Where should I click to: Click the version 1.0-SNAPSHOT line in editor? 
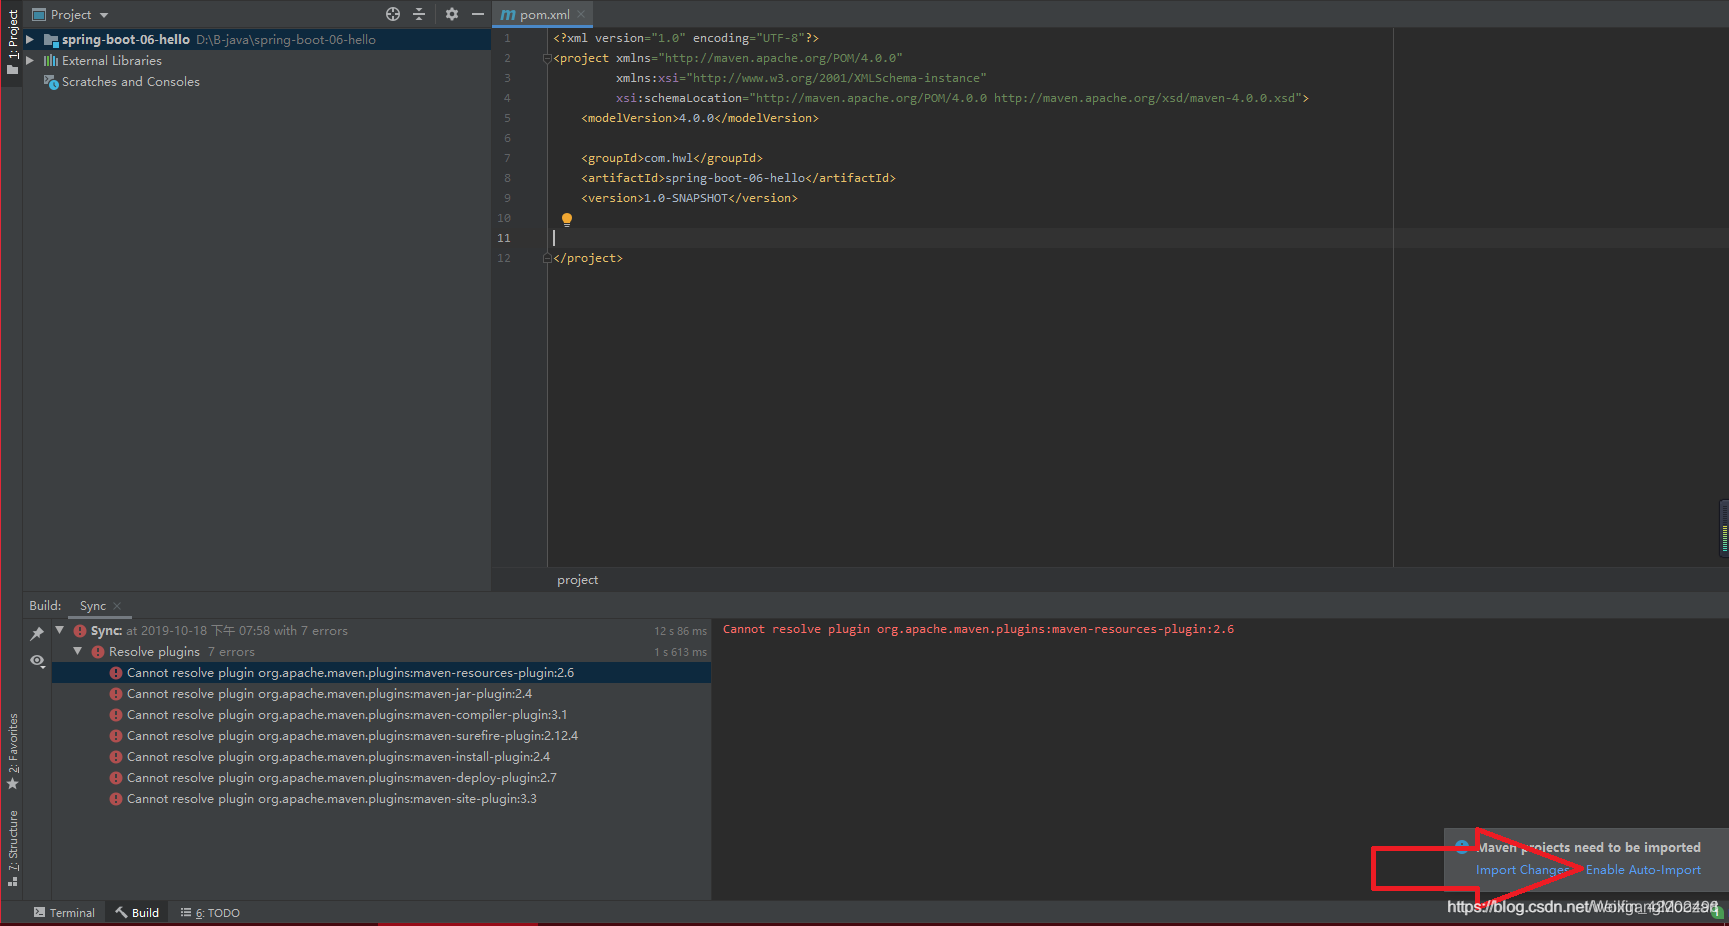[x=689, y=198]
